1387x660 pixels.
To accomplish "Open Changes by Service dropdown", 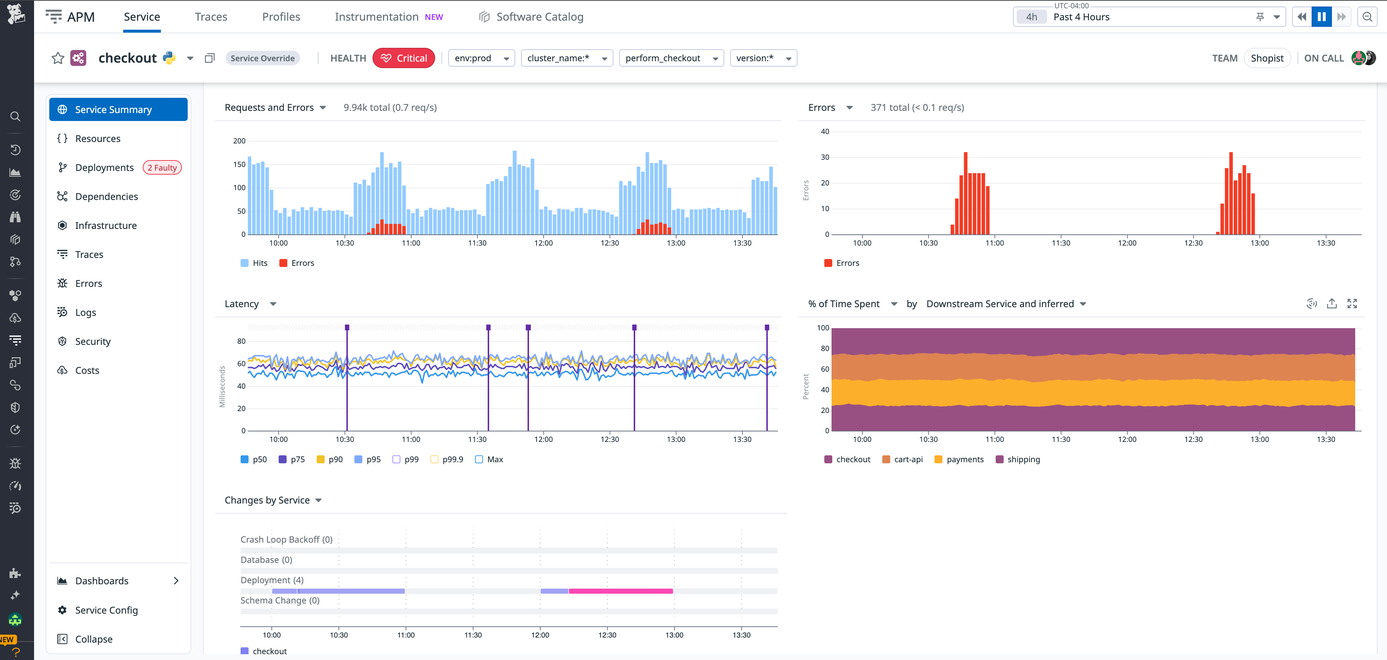I will 319,501.
